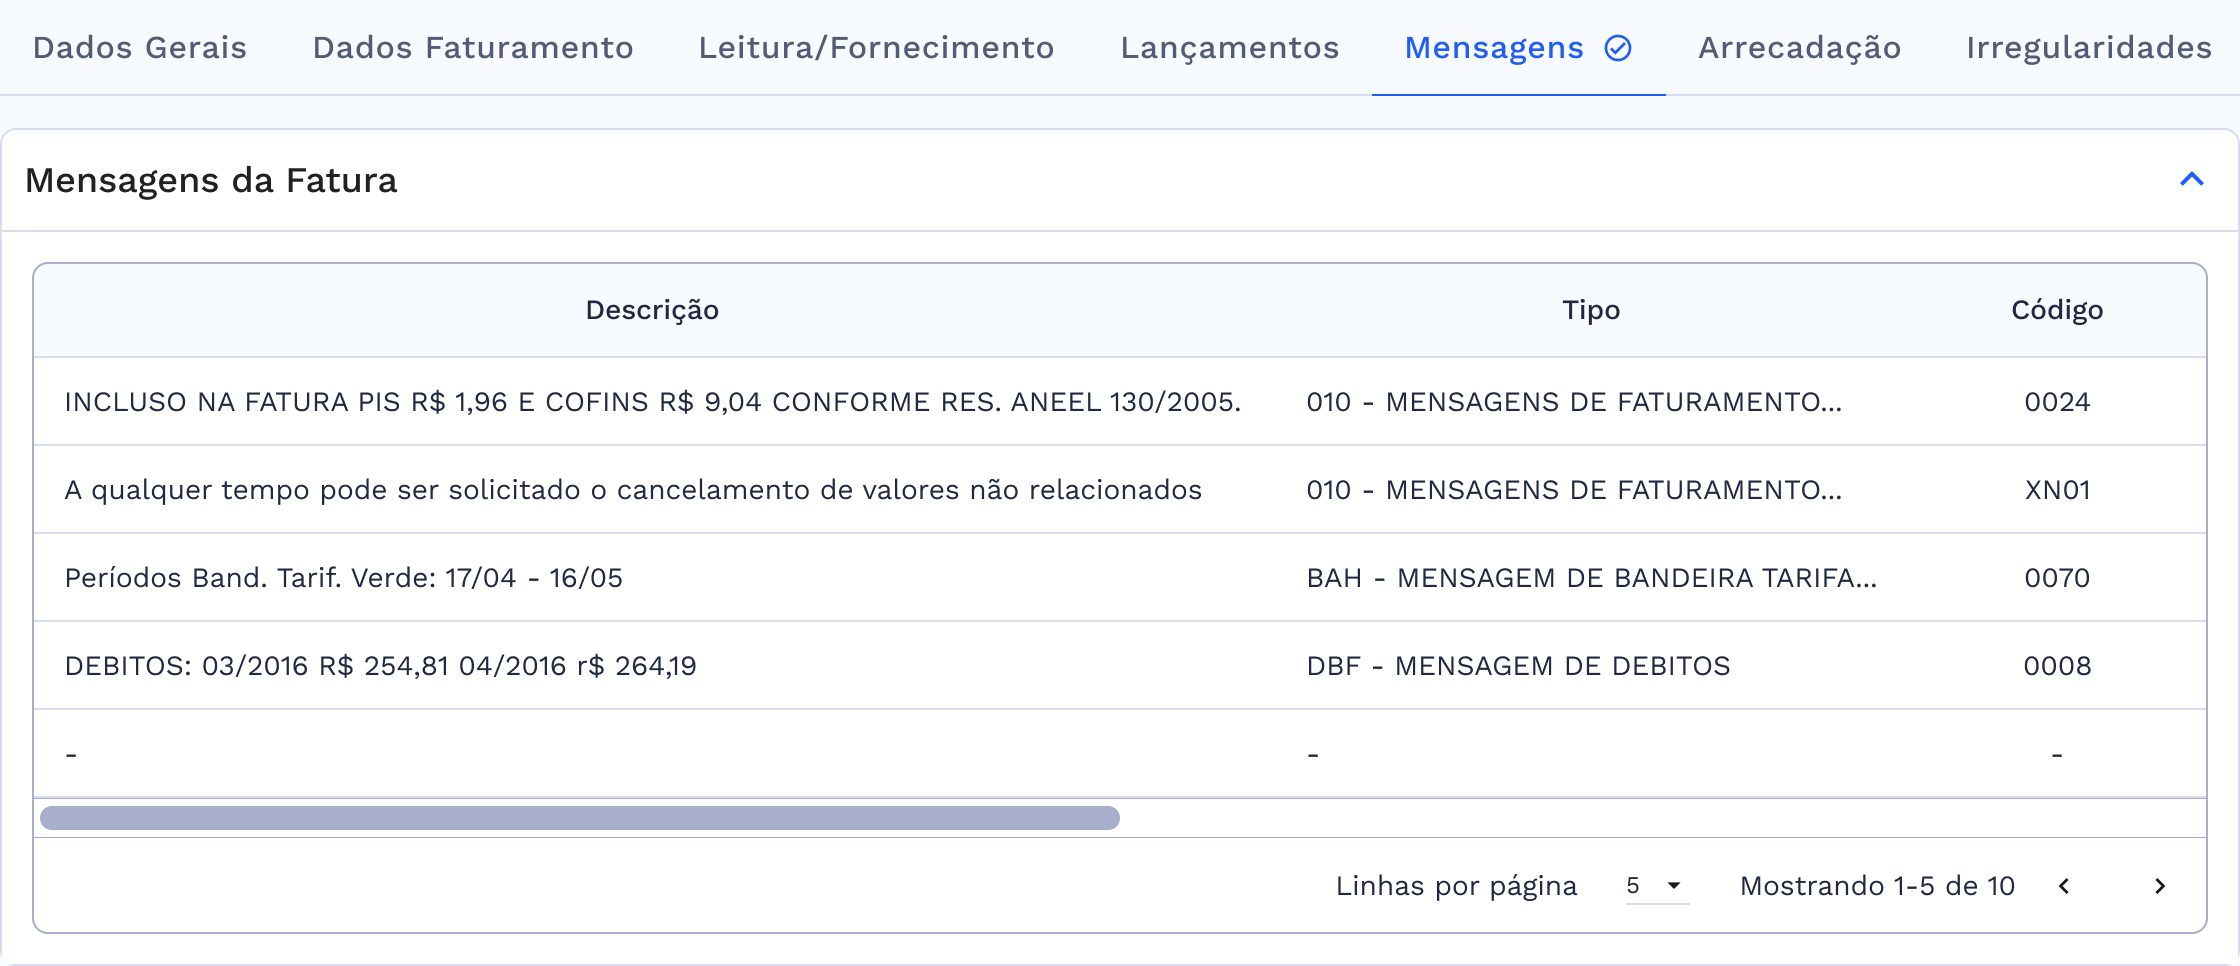Select the DEBITOS message row
This screenshot has width=2240, height=966.
[651, 666]
